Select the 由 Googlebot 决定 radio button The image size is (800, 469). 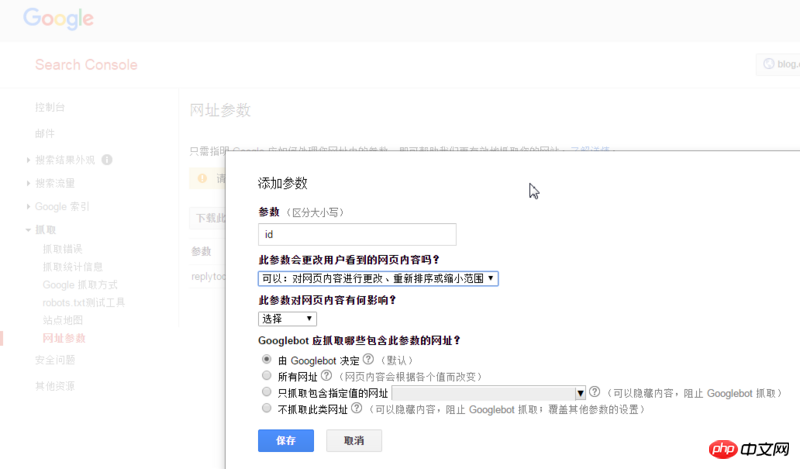pos(266,359)
